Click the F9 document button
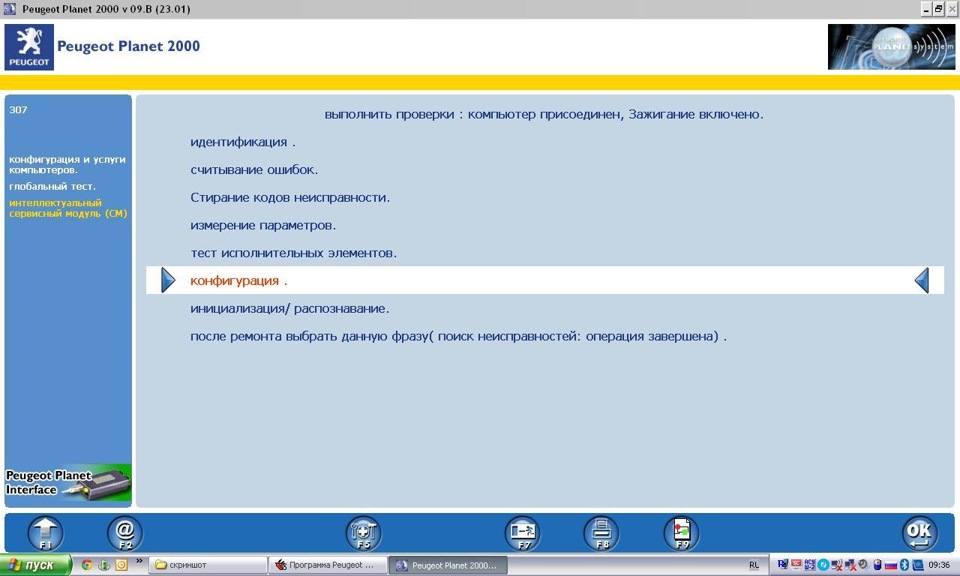 [x=681, y=533]
